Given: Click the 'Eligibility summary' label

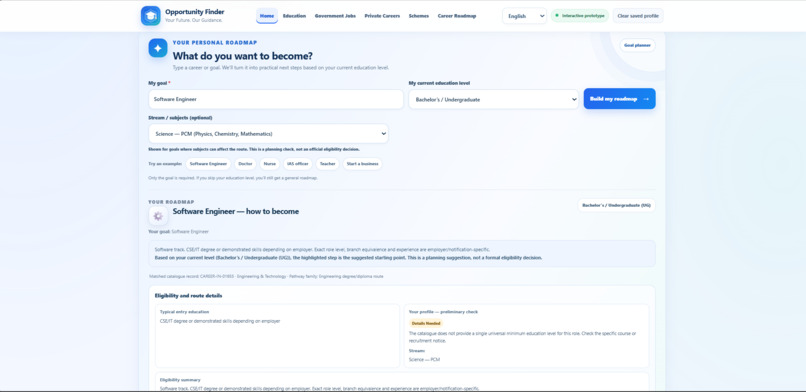Looking at the screenshot, I should [x=180, y=380].
